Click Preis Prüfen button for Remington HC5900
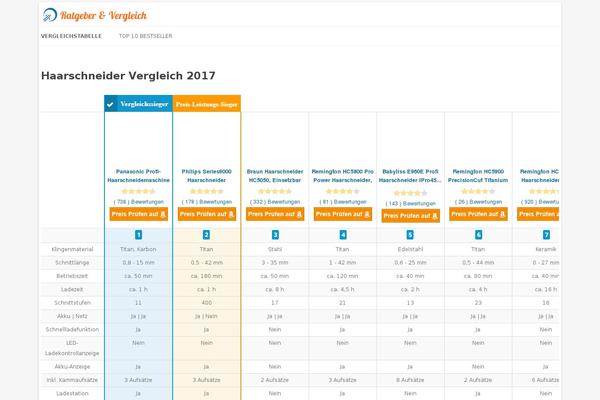Image resolution: width=600 pixels, height=400 pixels. (x=478, y=214)
